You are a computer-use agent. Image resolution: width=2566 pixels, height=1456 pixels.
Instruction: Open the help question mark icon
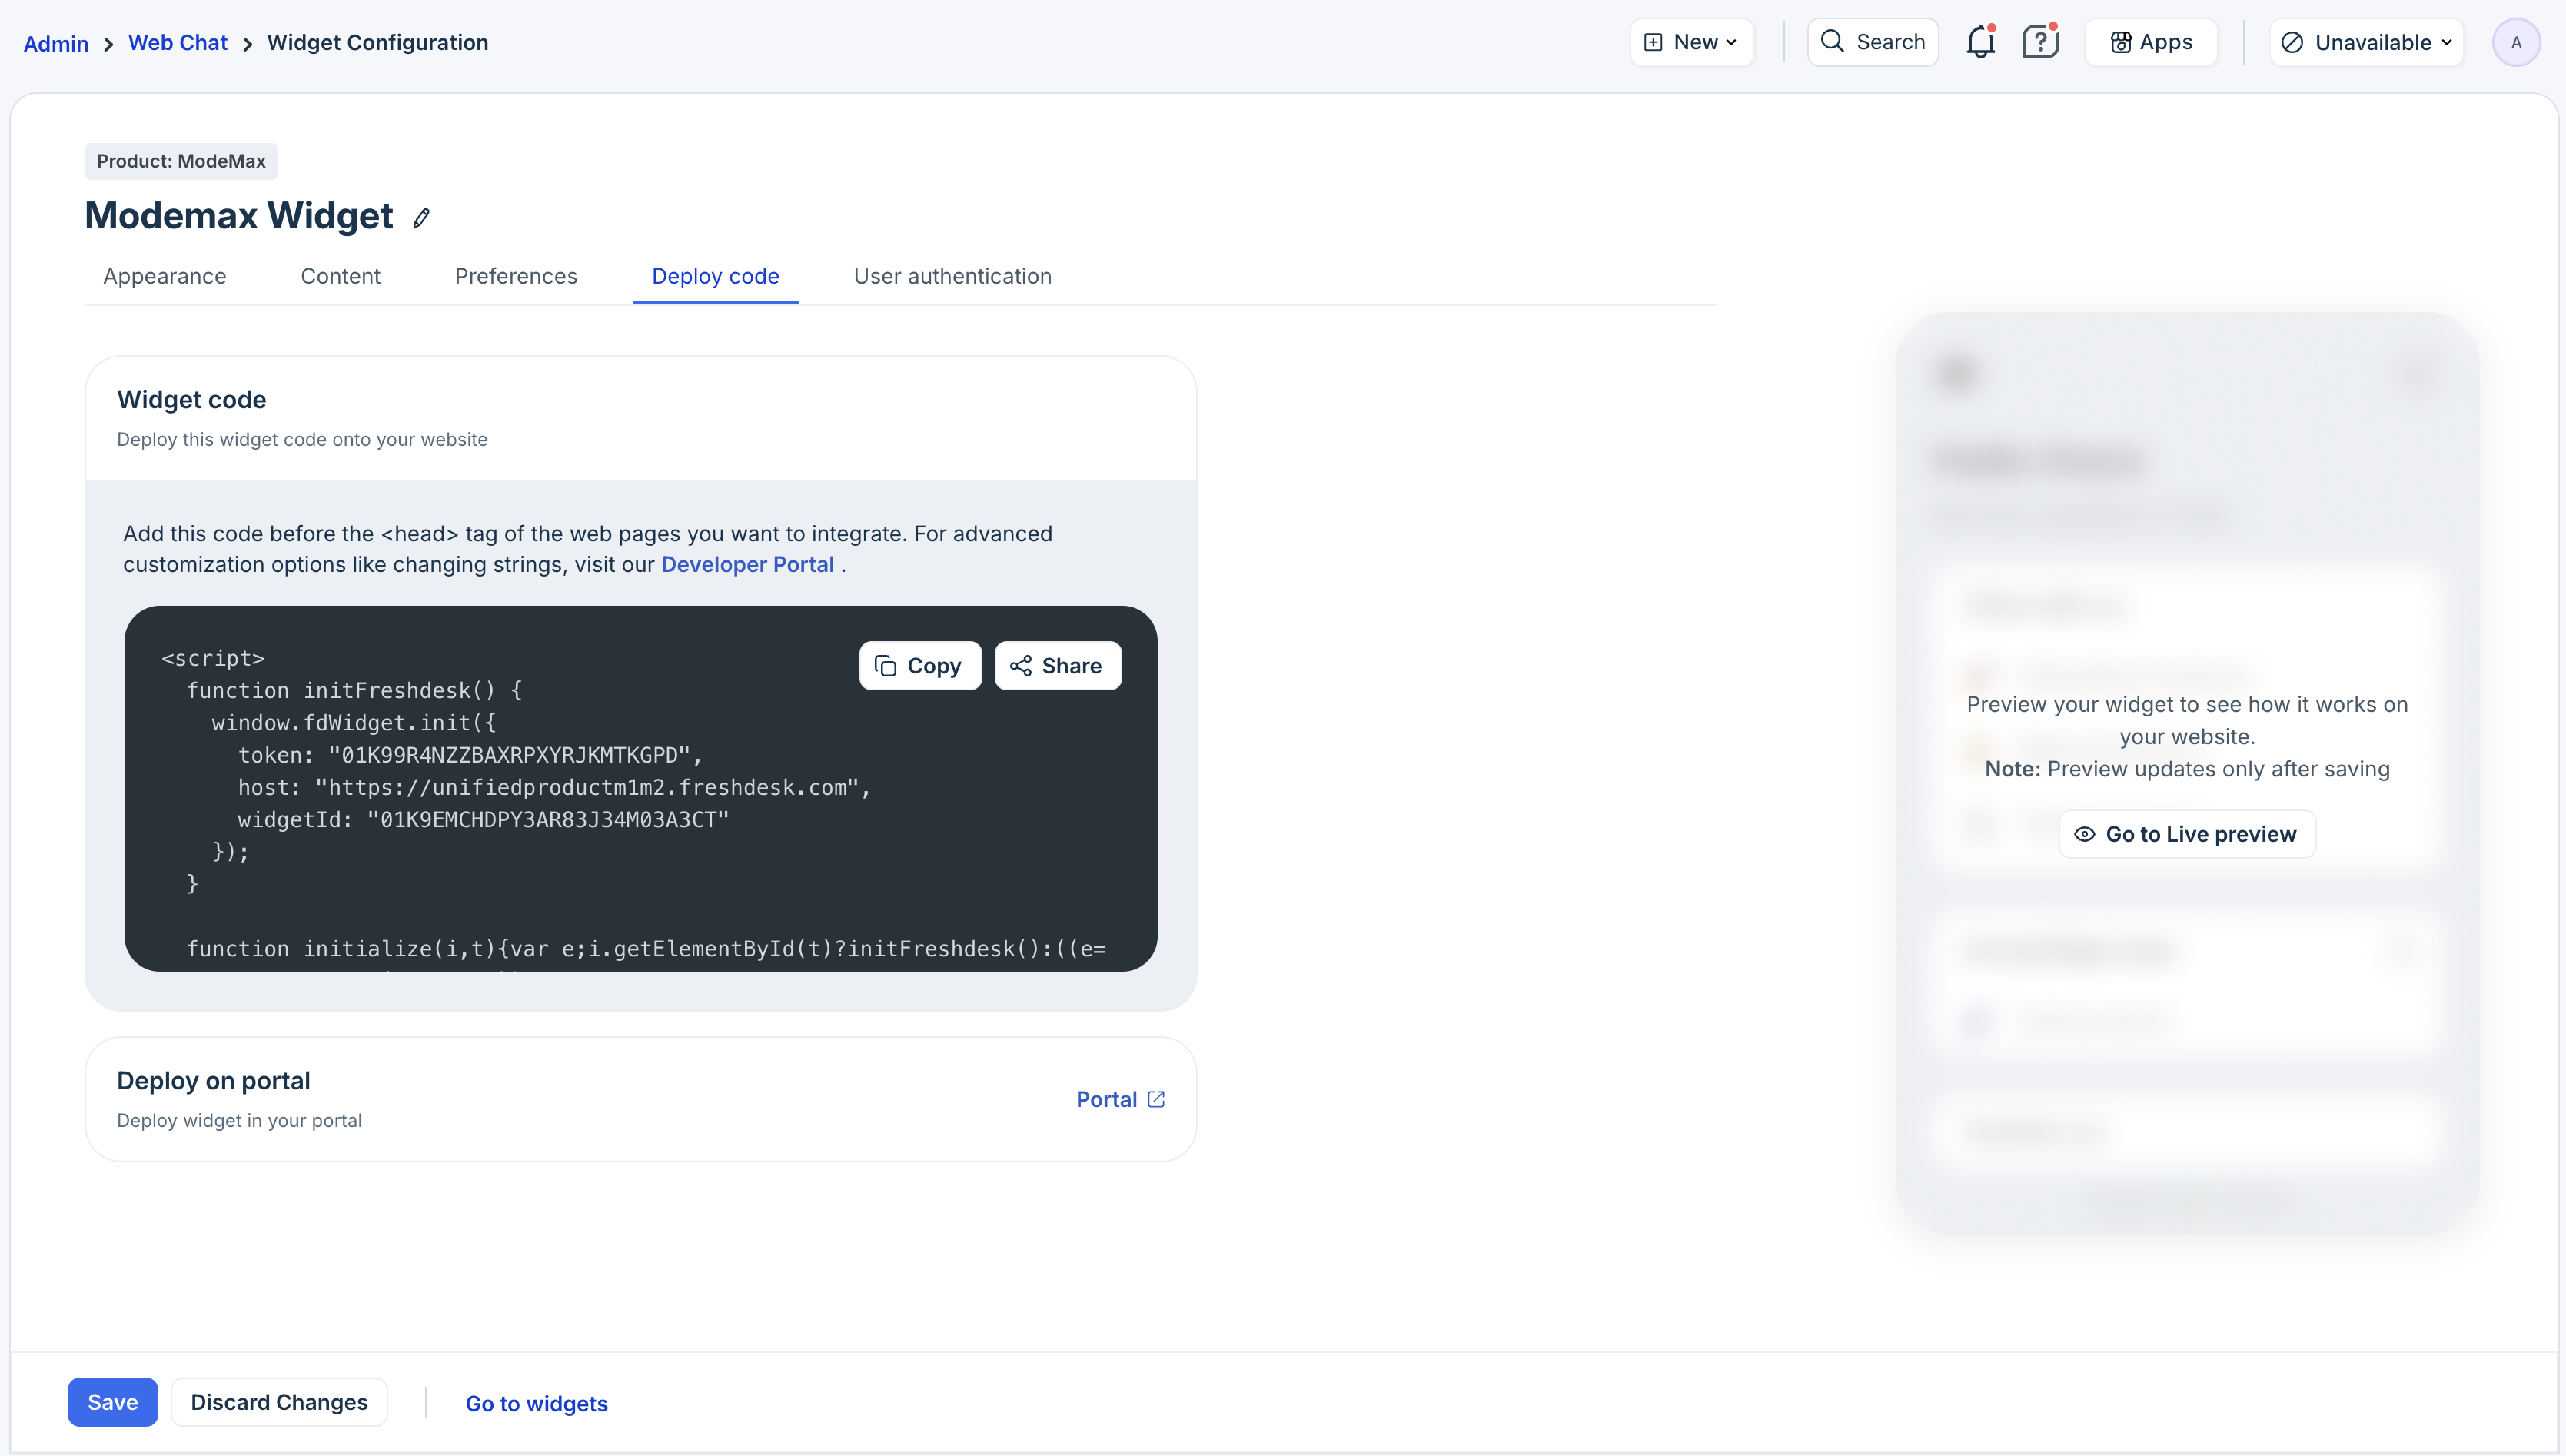click(x=2039, y=42)
